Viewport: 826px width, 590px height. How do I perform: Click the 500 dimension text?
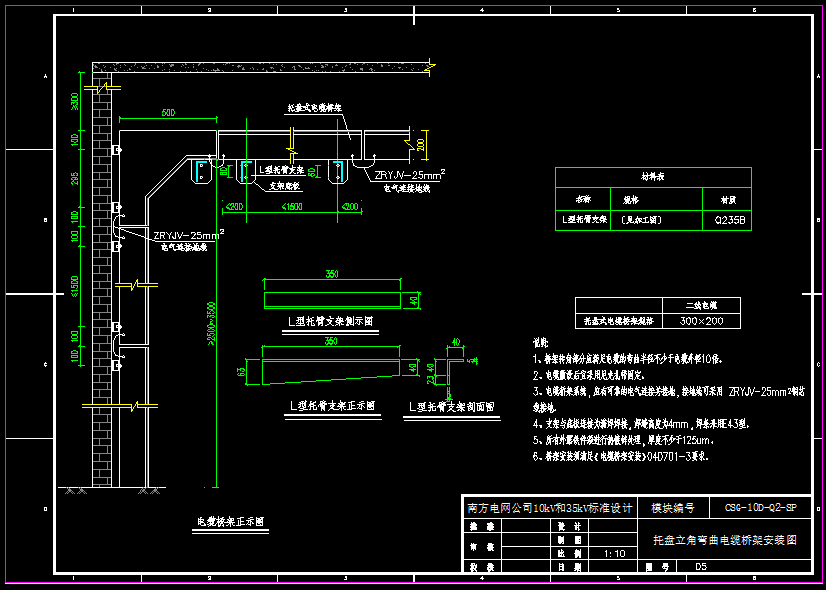168,113
